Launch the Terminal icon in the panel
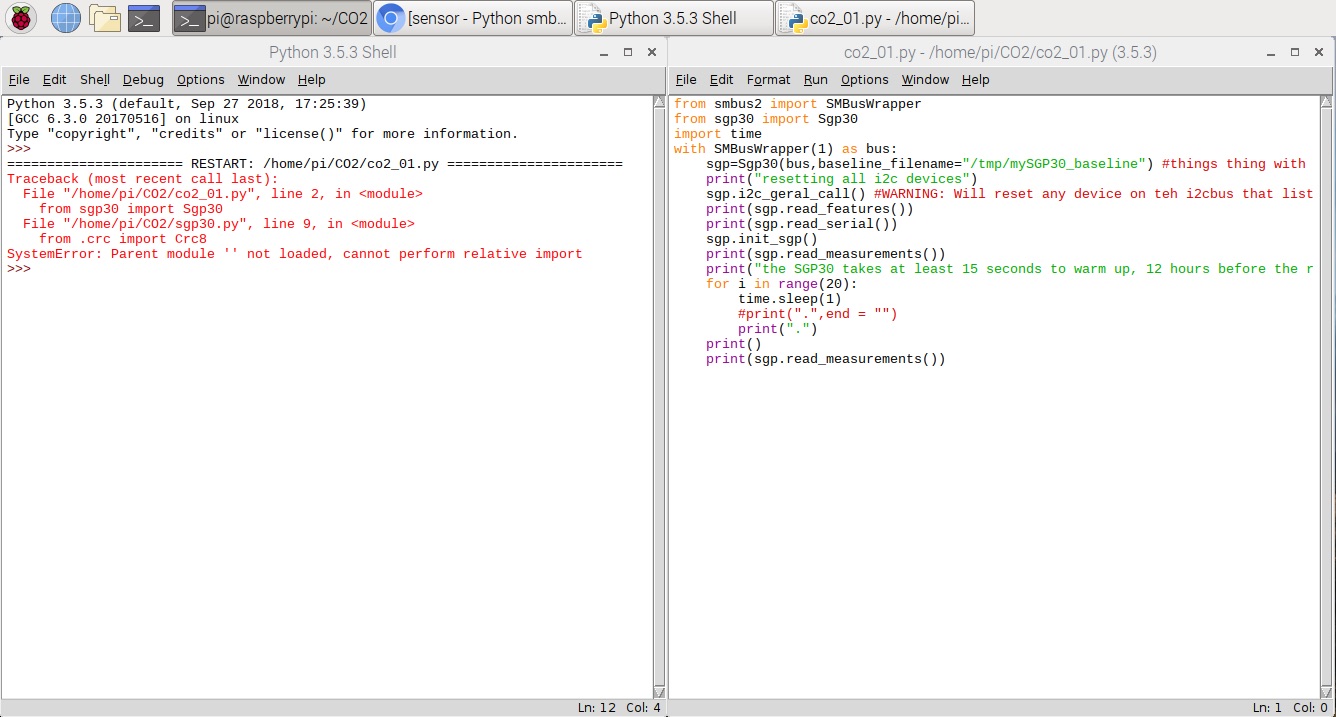Image resolution: width=1336 pixels, height=717 pixels. (x=144, y=17)
